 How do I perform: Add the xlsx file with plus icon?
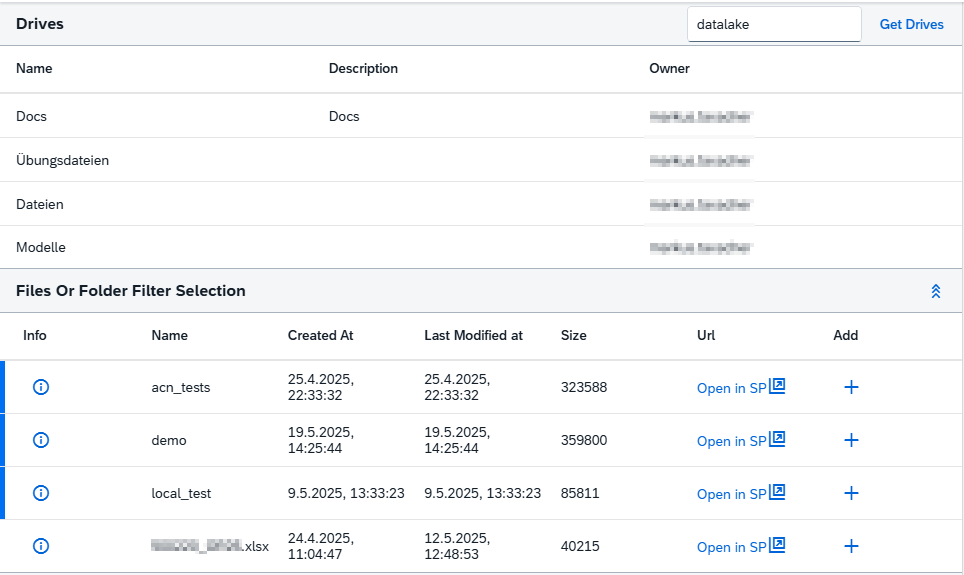click(x=851, y=546)
